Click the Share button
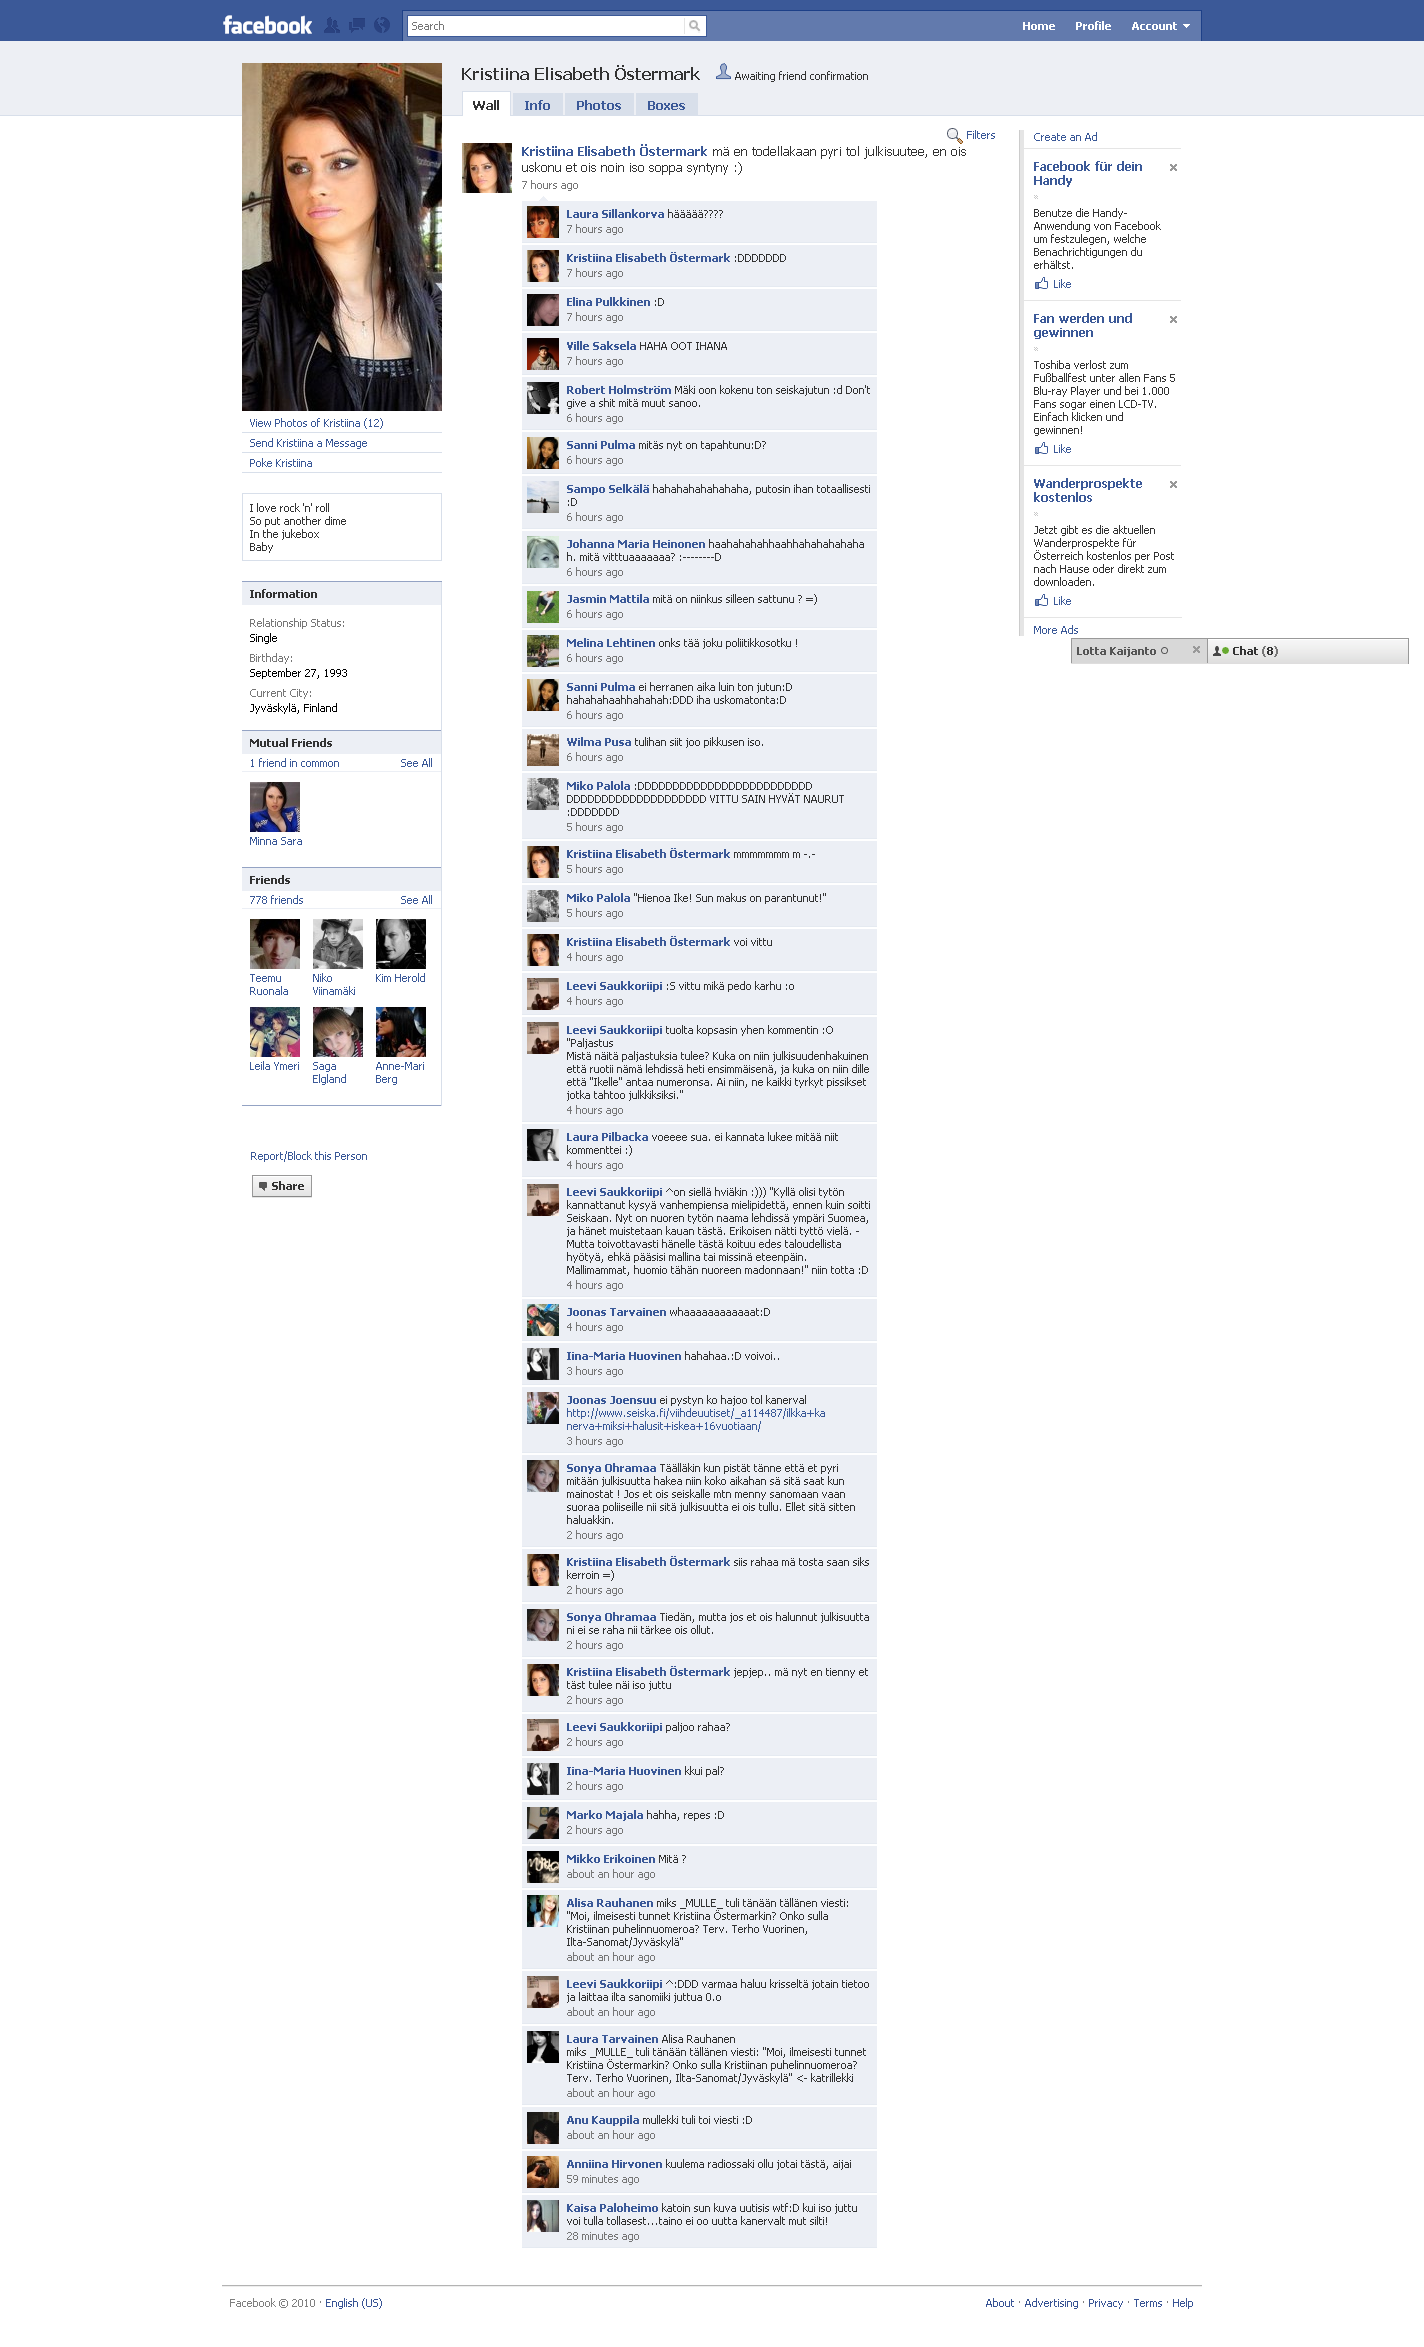The image size is (1424, 2347). [x=282, y=1186]
